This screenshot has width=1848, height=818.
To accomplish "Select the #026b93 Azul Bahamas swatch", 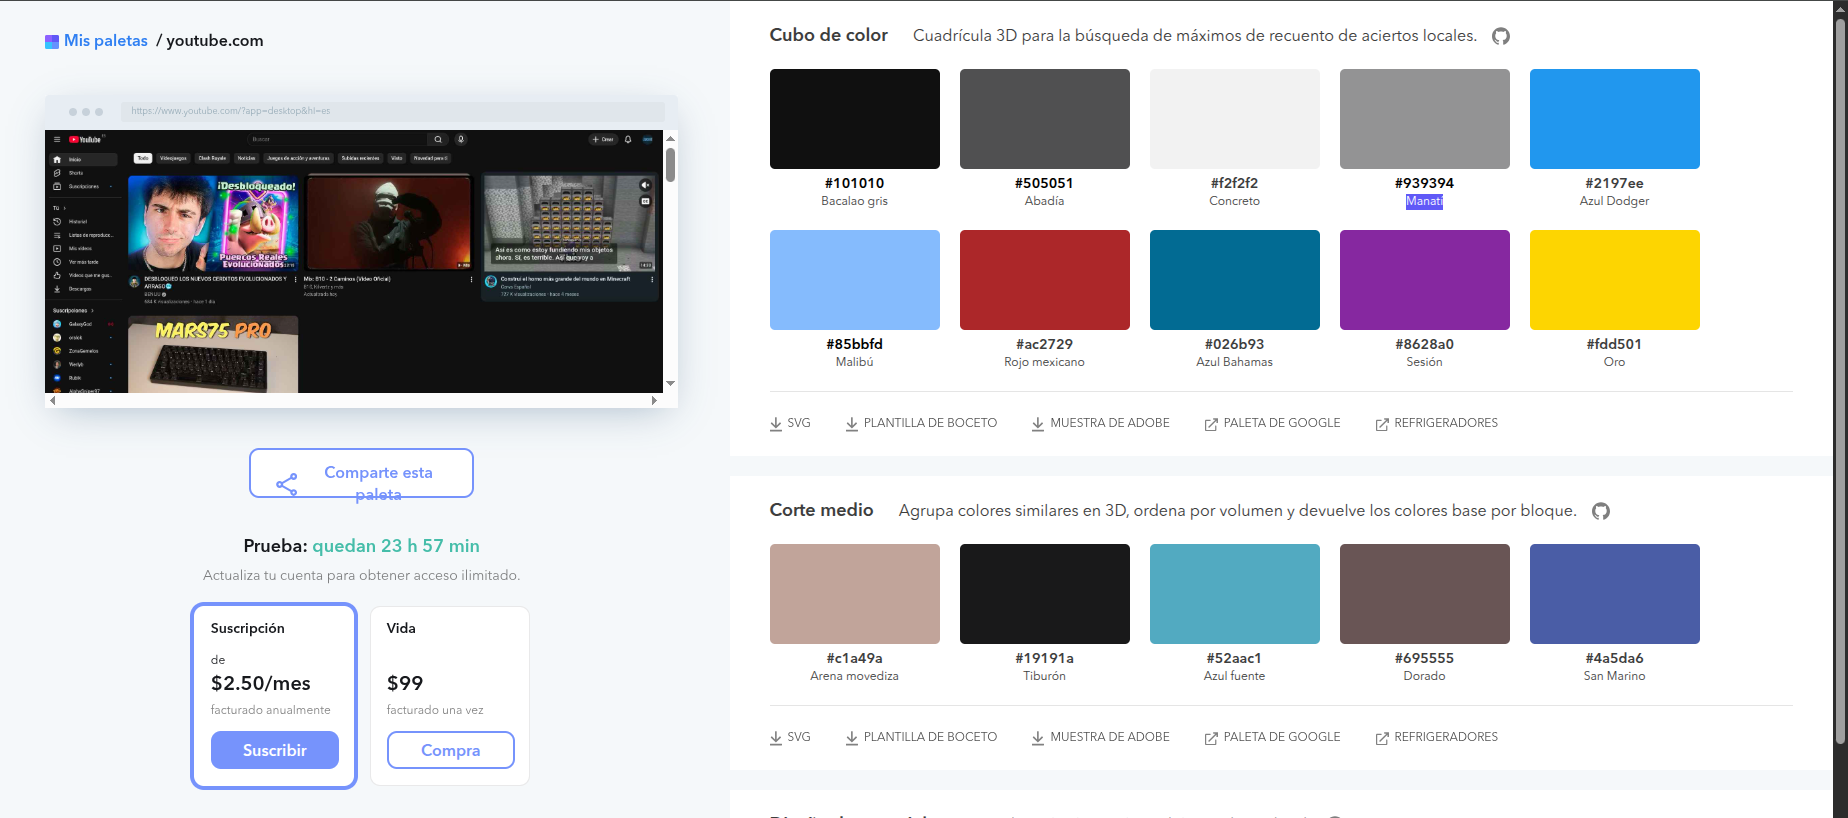I will click(x=1235, y=280).
